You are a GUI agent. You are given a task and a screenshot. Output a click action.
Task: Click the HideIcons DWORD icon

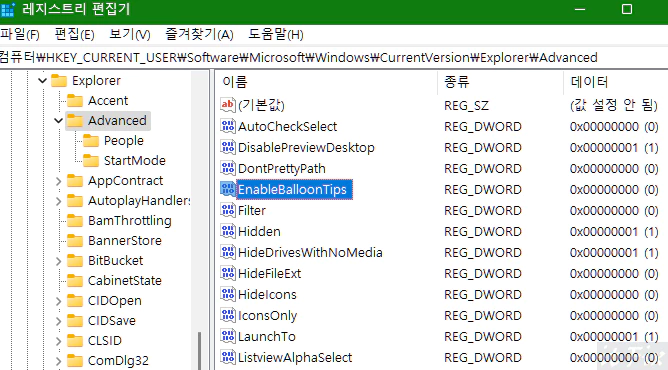coord(228,294)
